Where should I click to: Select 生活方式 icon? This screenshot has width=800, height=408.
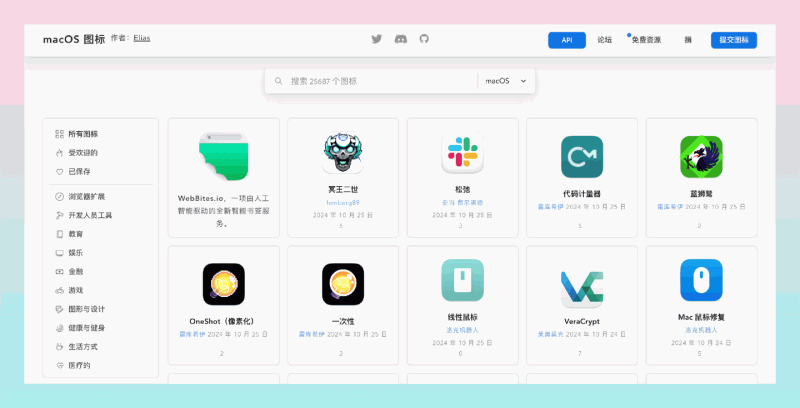click(x=59, y=347)
